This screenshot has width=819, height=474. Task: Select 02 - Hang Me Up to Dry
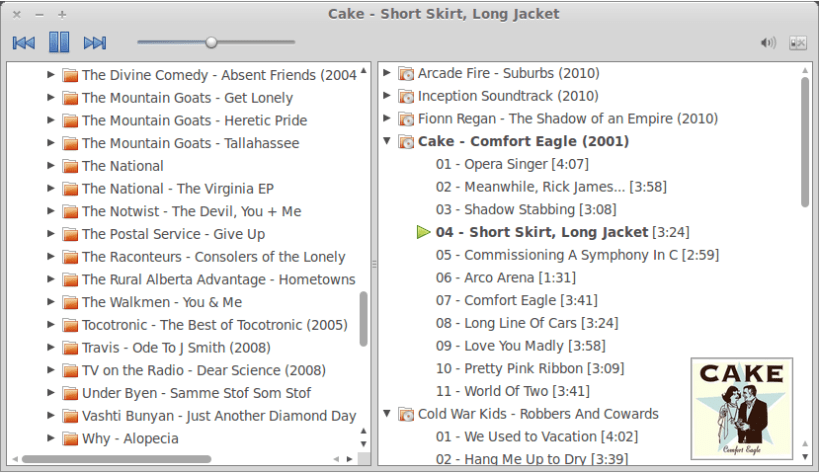tap(532, 458)
